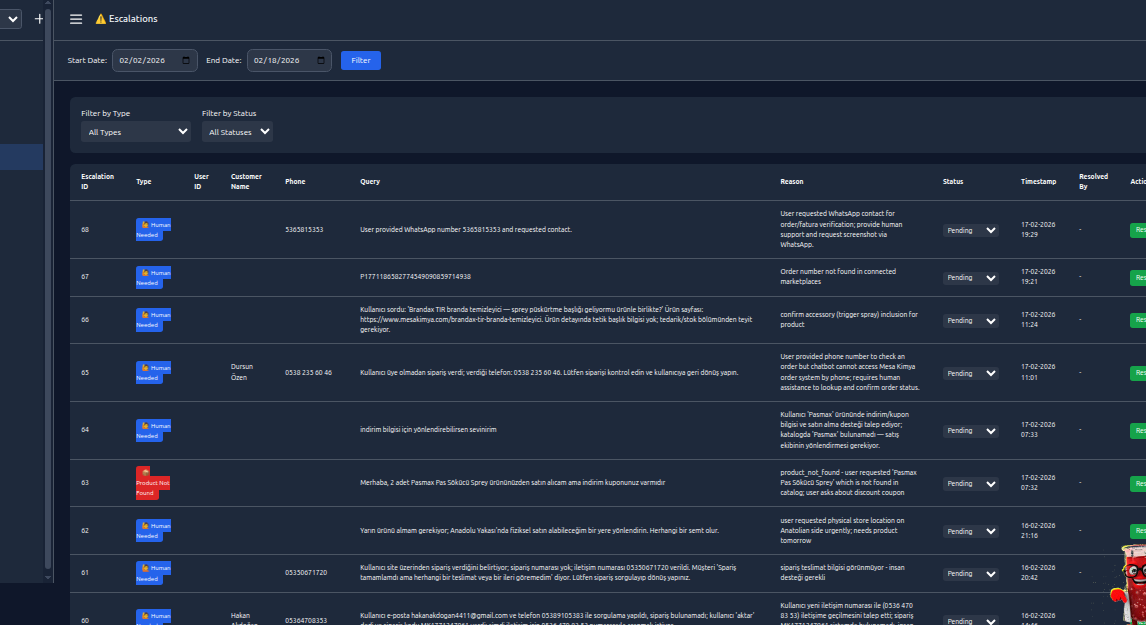Click the vertical scrollbar beside the sidebar
The width and height of the screenshot is (1146, 625).
(47, 300)
